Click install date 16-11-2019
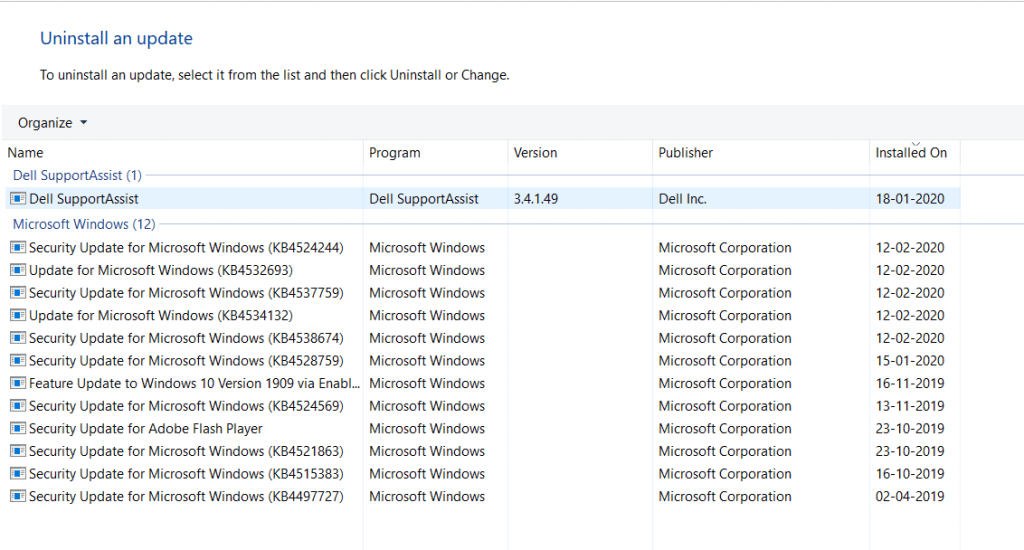The width and height of the screenshot is (1024, 550). coord(910,383)
